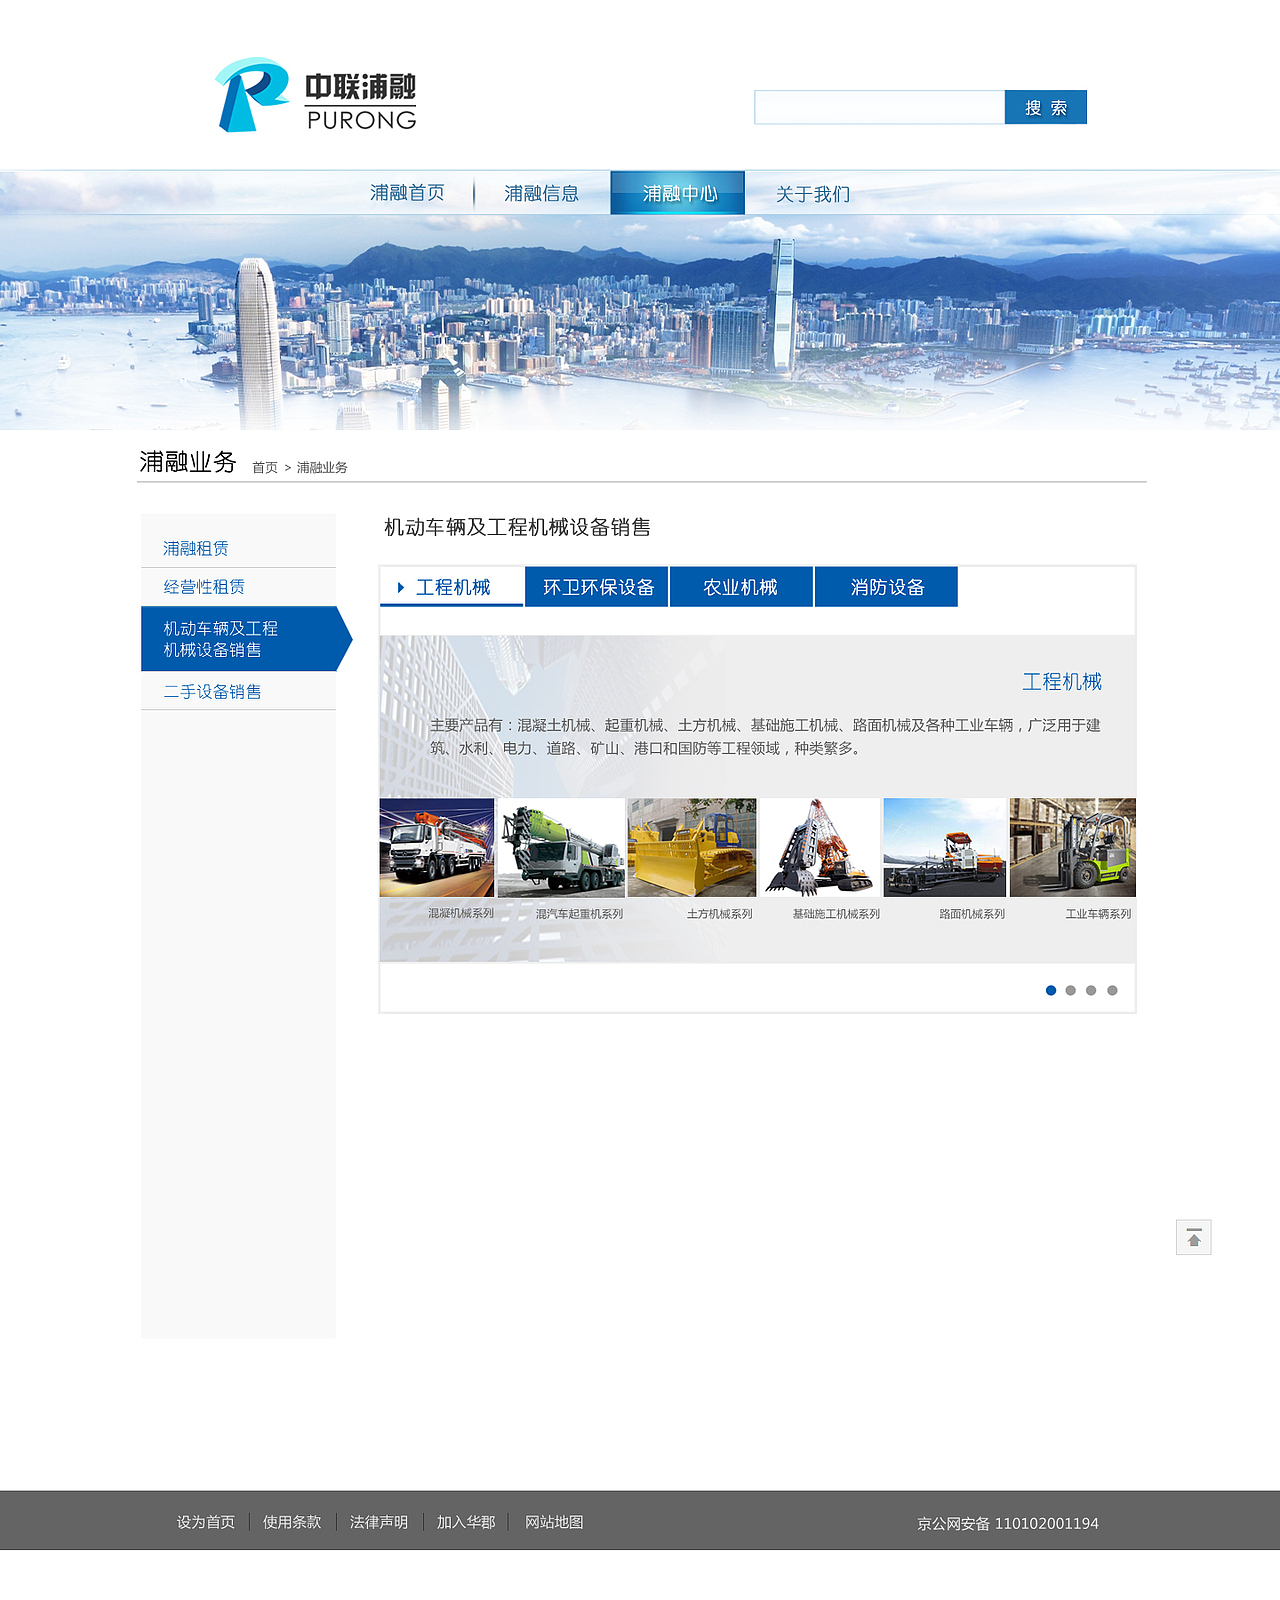1280x1600 pixels.
Task: Select 经营性租赁 in the sidebar
Action: pyautogui.click(x=204, y=587)
